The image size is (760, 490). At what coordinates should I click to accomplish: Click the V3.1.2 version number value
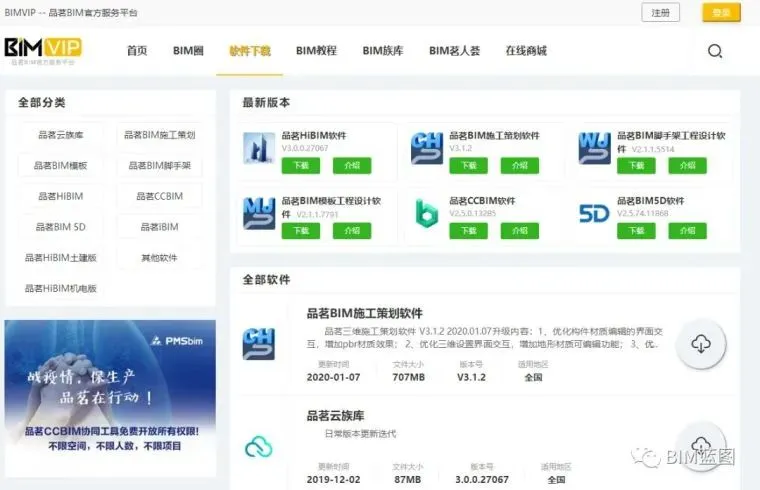(471, 377)
